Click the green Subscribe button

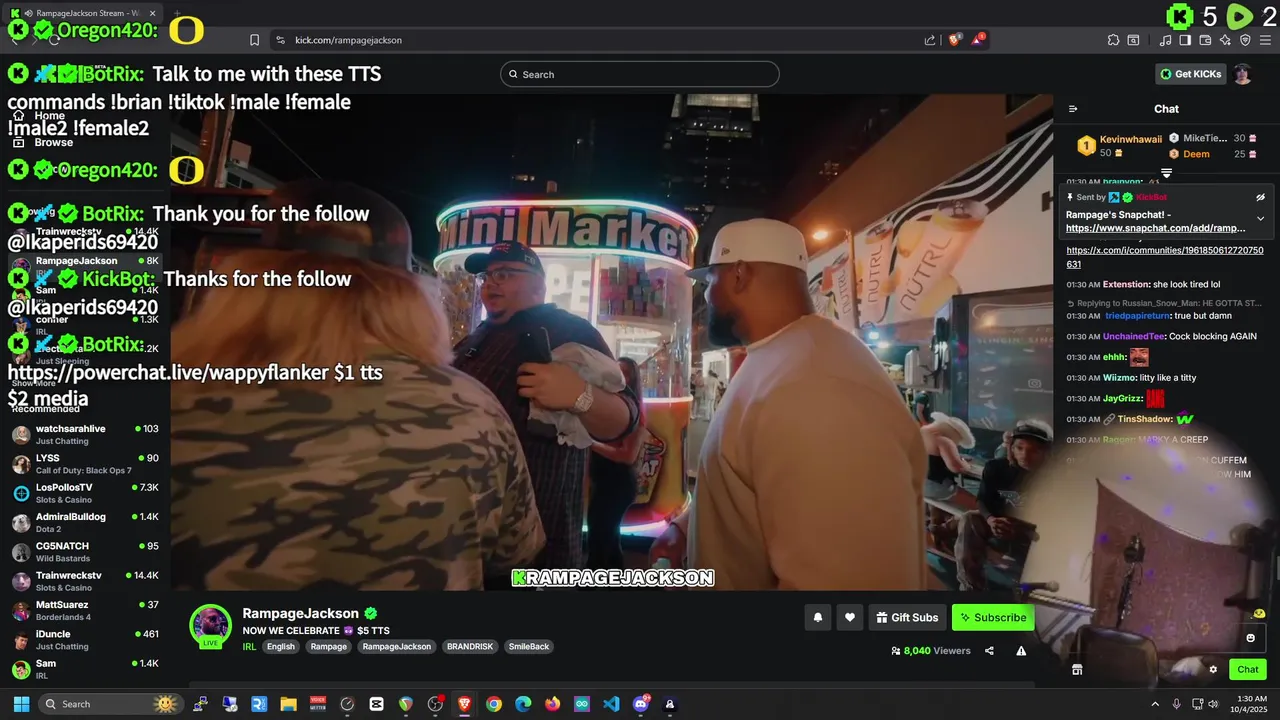point(993,617)
